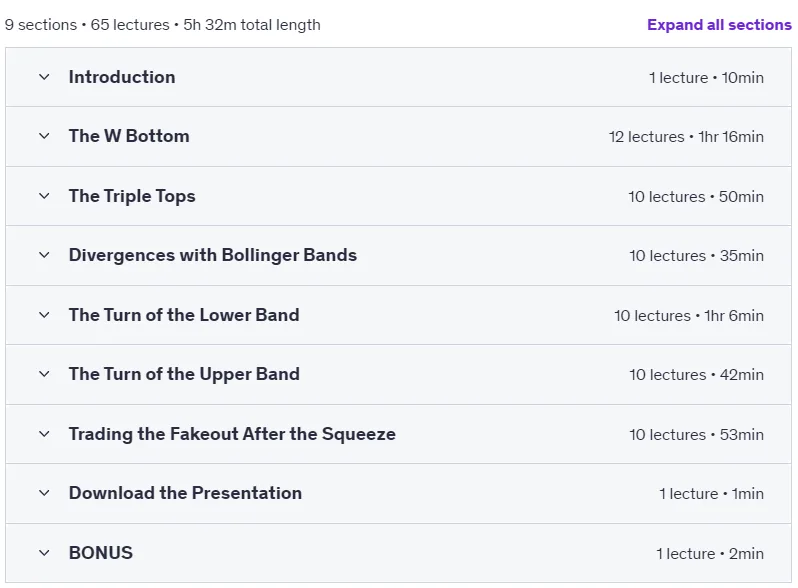
Task: Select Trading the Fakeout After the Squeeze title
Action: tap(232, 434)
